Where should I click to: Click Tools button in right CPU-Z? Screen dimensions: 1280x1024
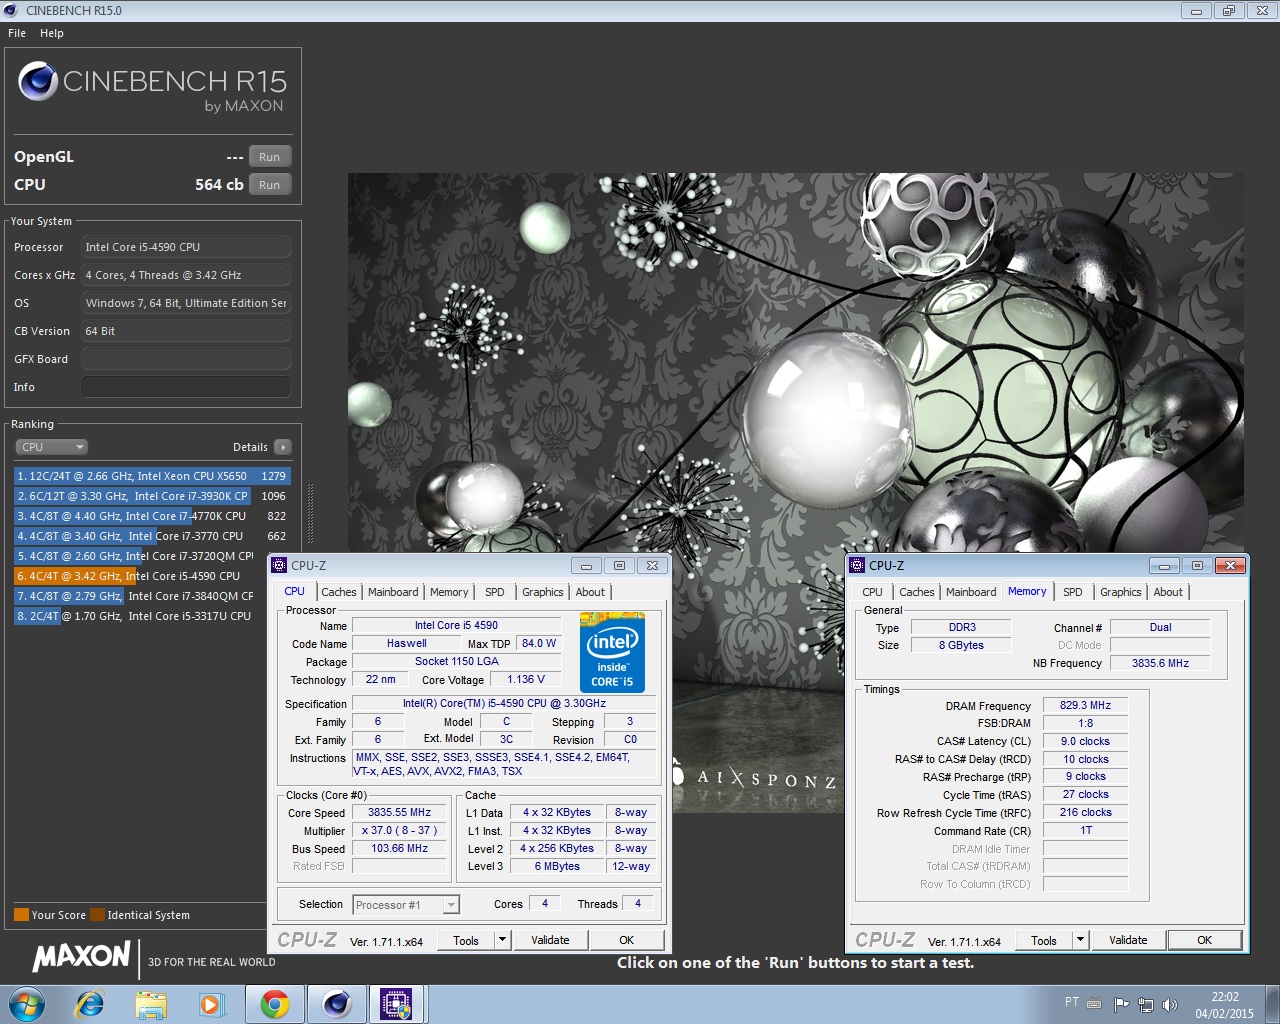coord(1044,940)
